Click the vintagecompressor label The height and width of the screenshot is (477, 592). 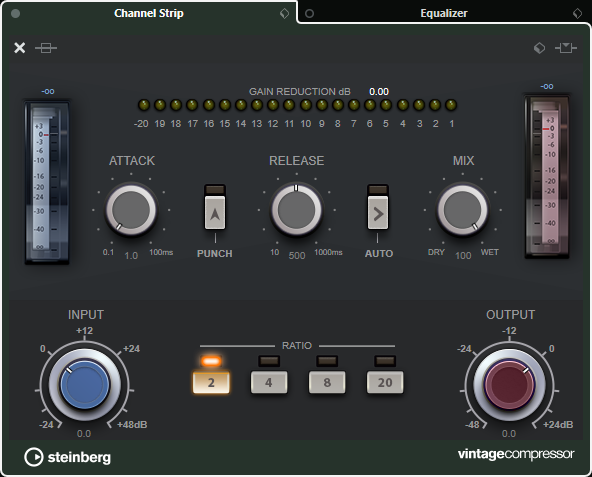click(x=516, y=454)
